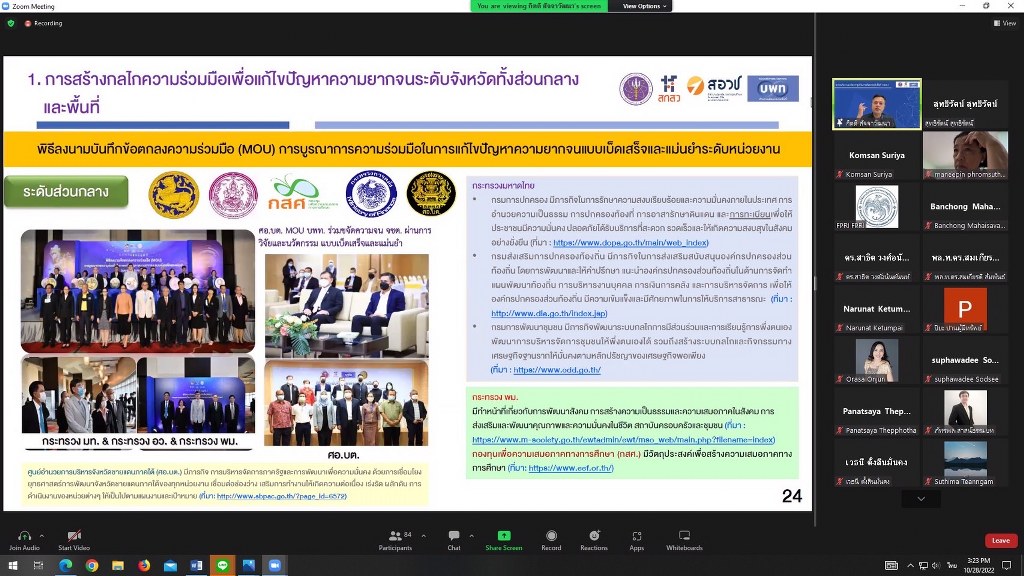Open the cdd.go.th link on slide
The height and width of the screenshot is (576, 1024).
pos(557,370)
